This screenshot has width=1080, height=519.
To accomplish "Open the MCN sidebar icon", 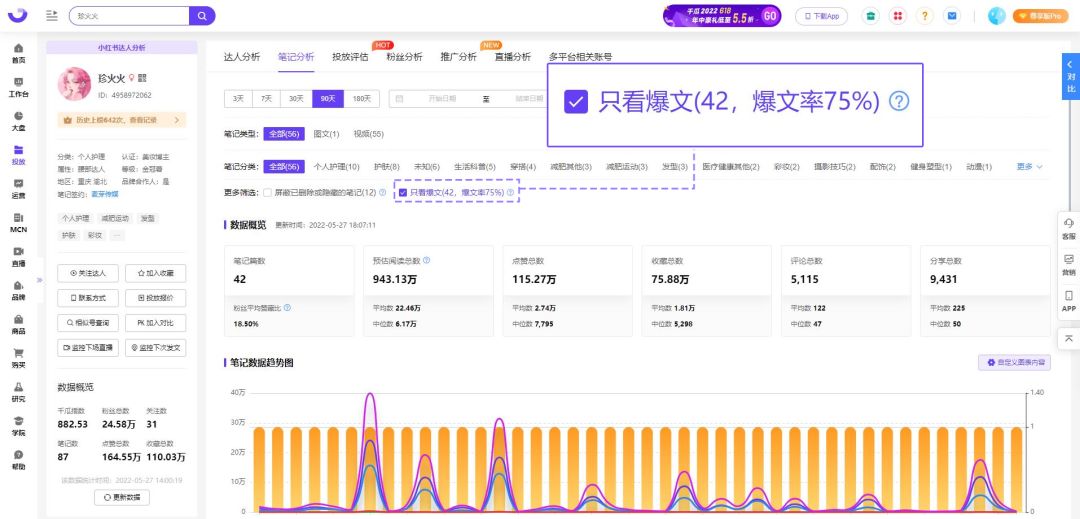I will click(x=18, y=222).
